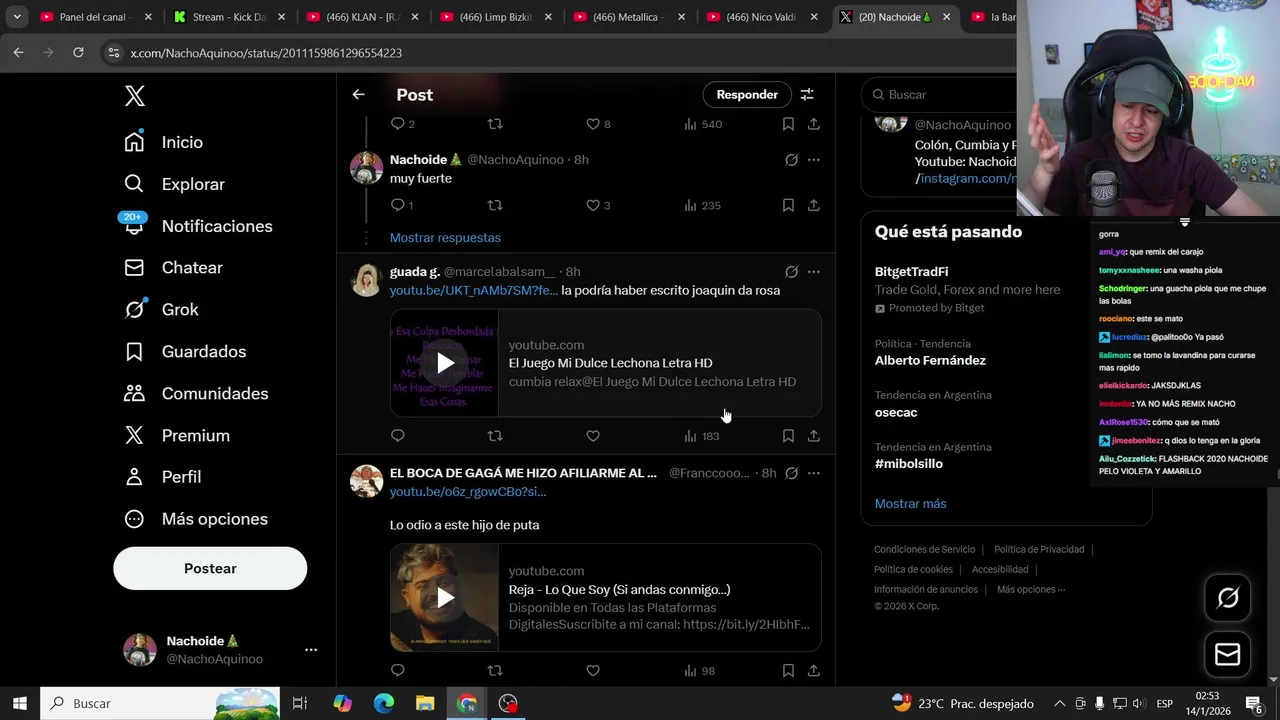Click Grok icon on 'muy fuerte' post
Image resolution: width=1280 pixels, height=720 pixels.
(791, 160)
